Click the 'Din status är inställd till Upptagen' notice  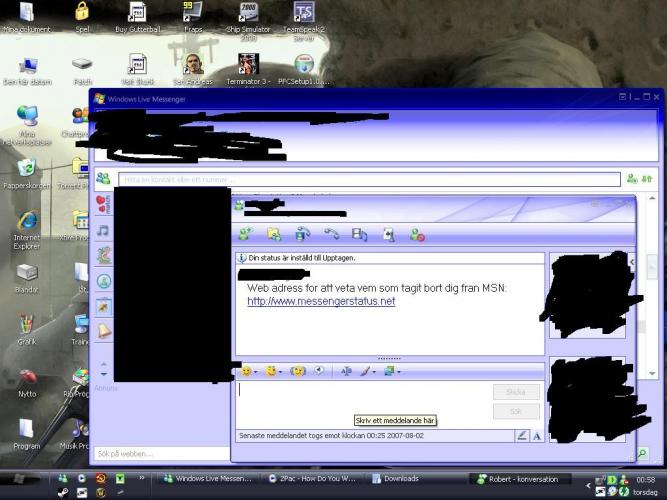pyautogui.click(x=302, y=258)
